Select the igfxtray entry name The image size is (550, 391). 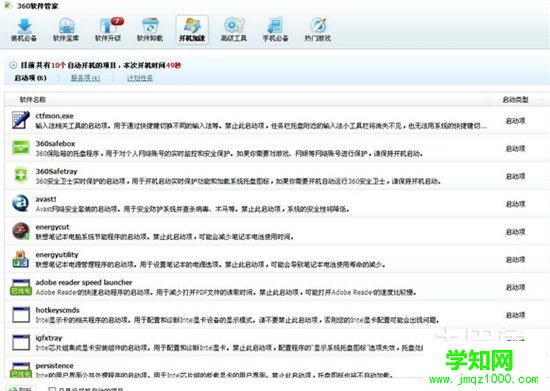(x=49, y=338)
